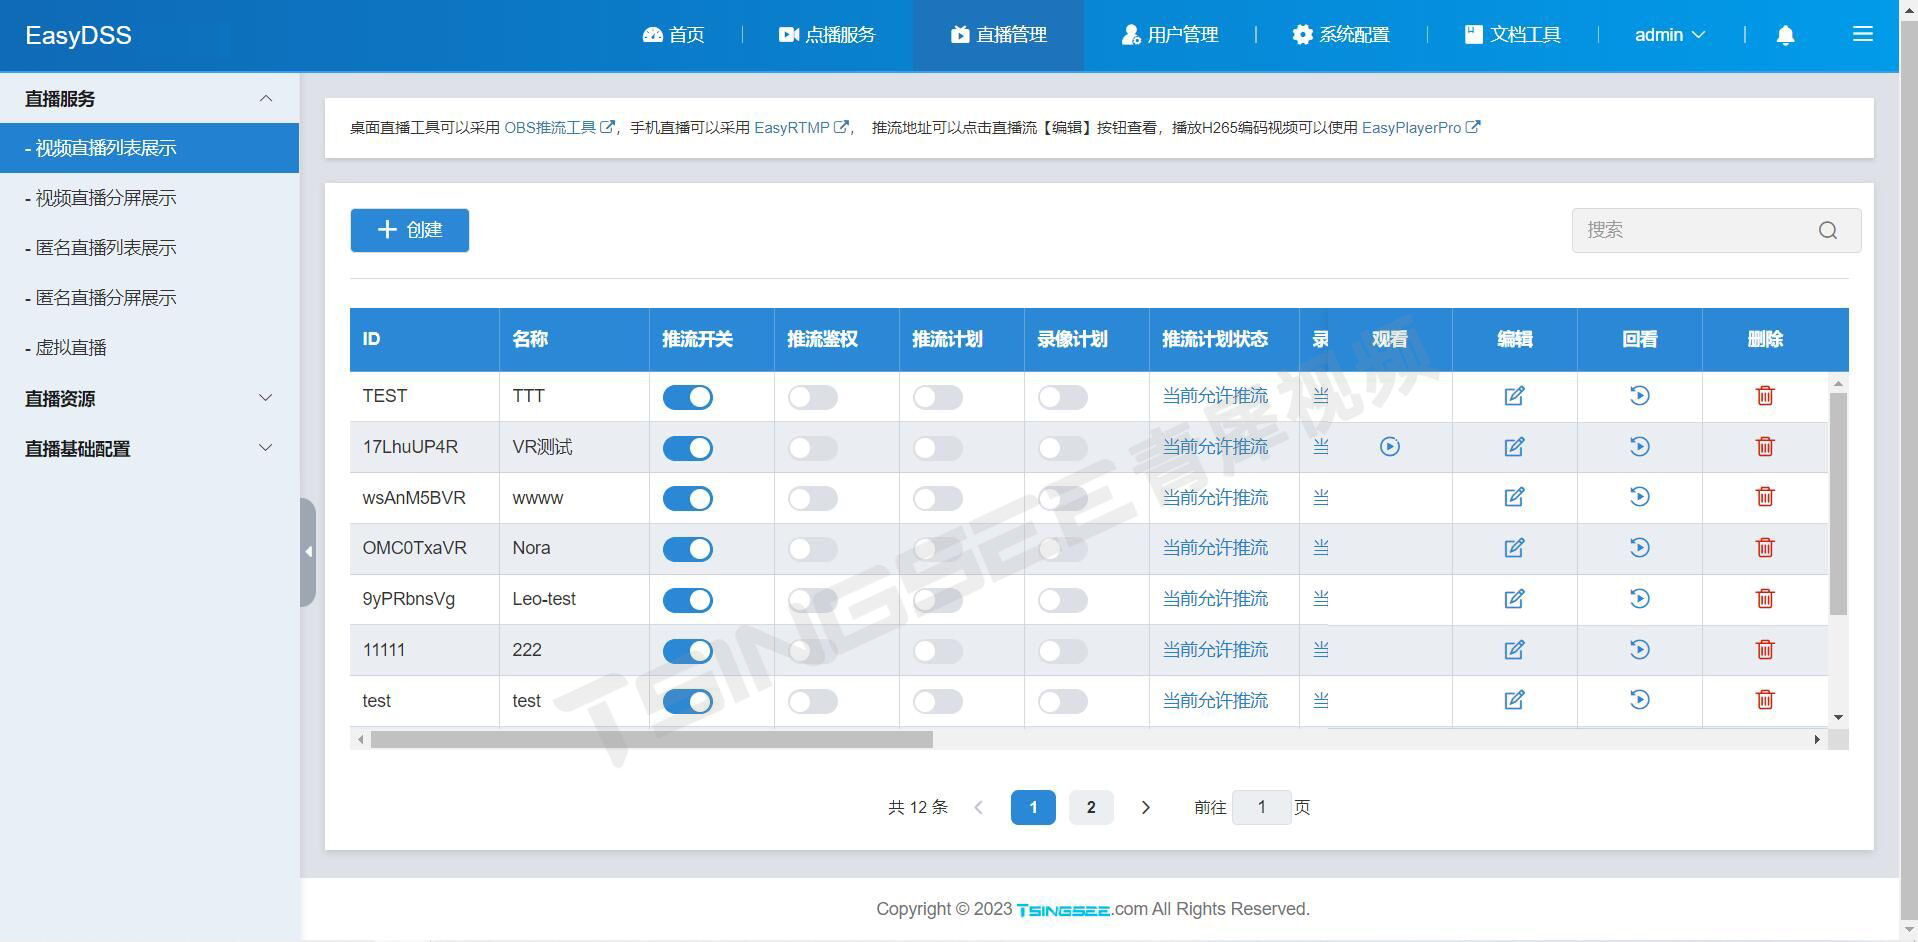Open the 系统配置 menu

coord(1341,34)
